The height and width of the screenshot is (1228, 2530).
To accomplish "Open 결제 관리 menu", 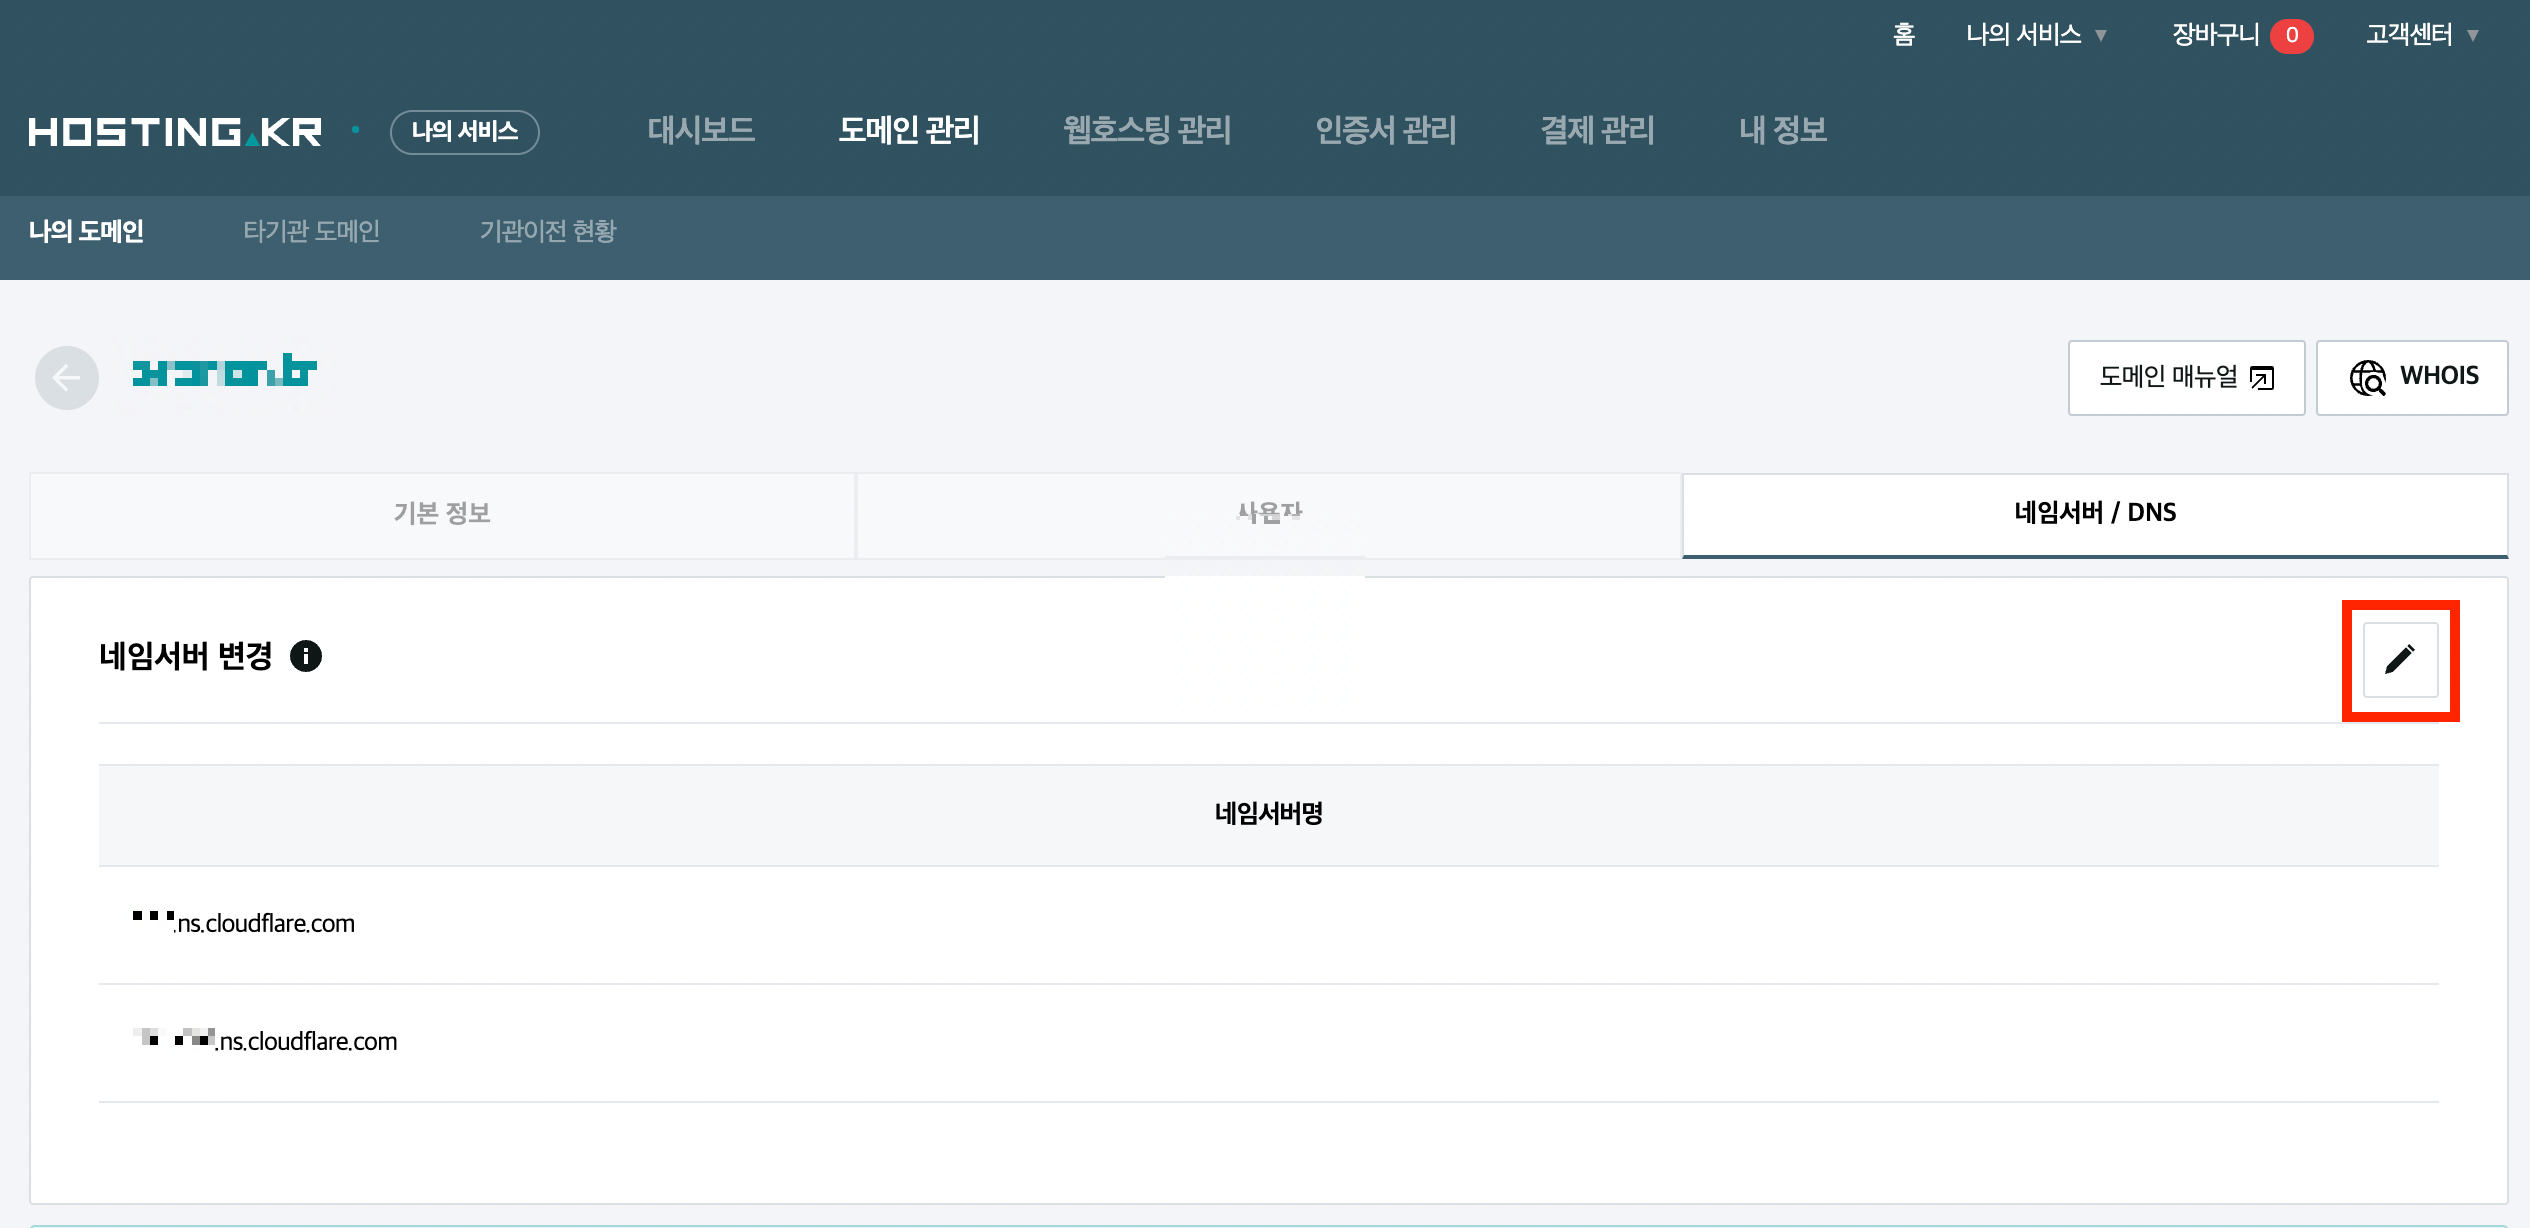I will [x=1598, y=130].
